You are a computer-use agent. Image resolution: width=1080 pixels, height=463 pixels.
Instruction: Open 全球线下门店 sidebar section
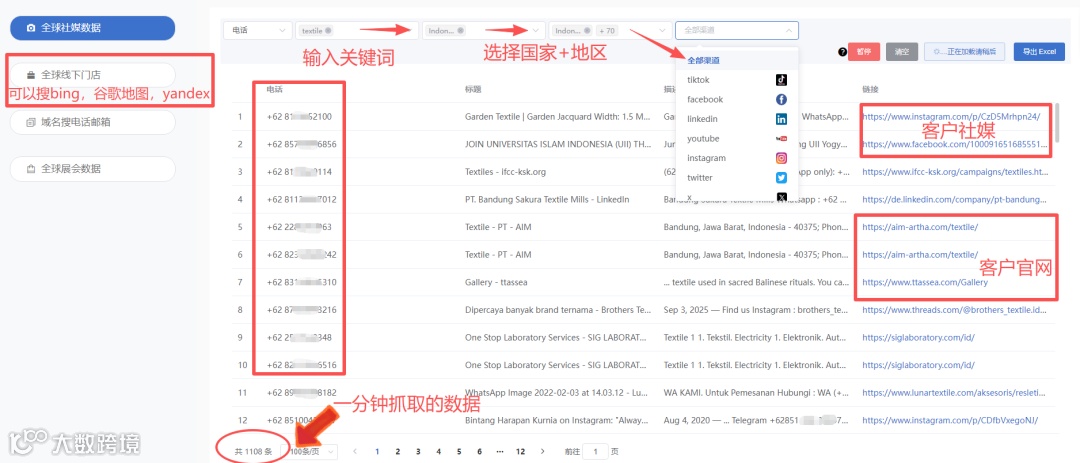pyautogui.click(x=92, y=74)
